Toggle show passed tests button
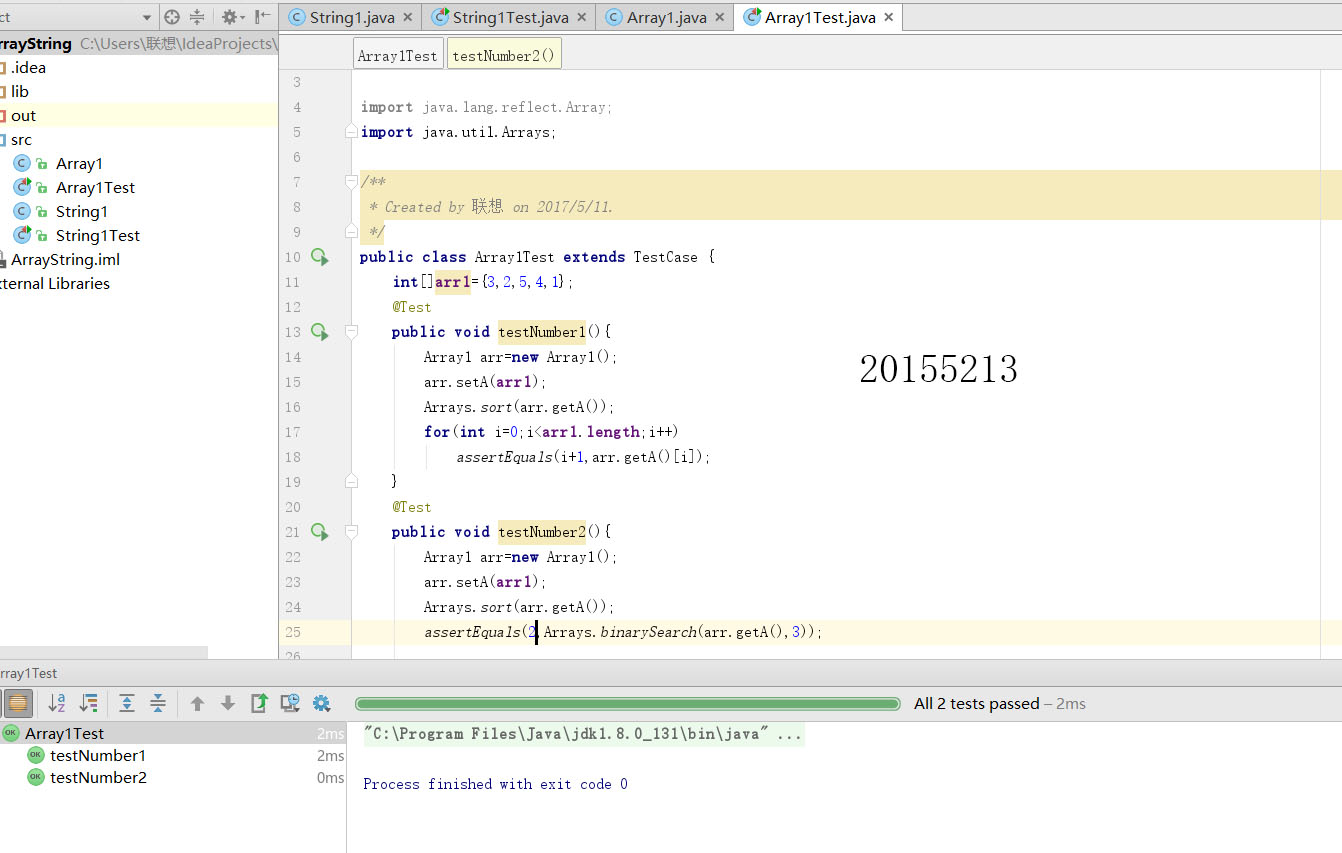This screenshot has width=1342, height=853. 18,703
